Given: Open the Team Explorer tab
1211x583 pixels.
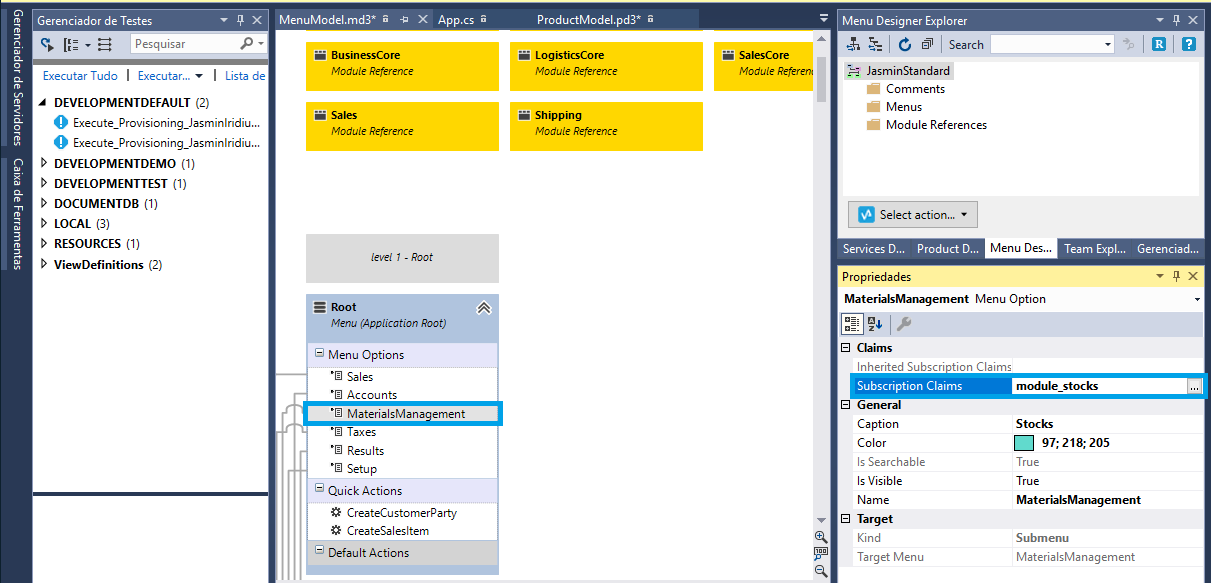Looking at the screenshot, I should point(1095,249).
